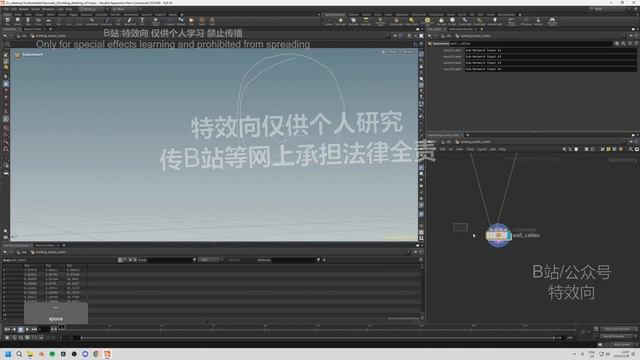Image resolution: width=640 pixels, height=360 pixels.
Task: Play the animation forward
Action: [27, 329]
